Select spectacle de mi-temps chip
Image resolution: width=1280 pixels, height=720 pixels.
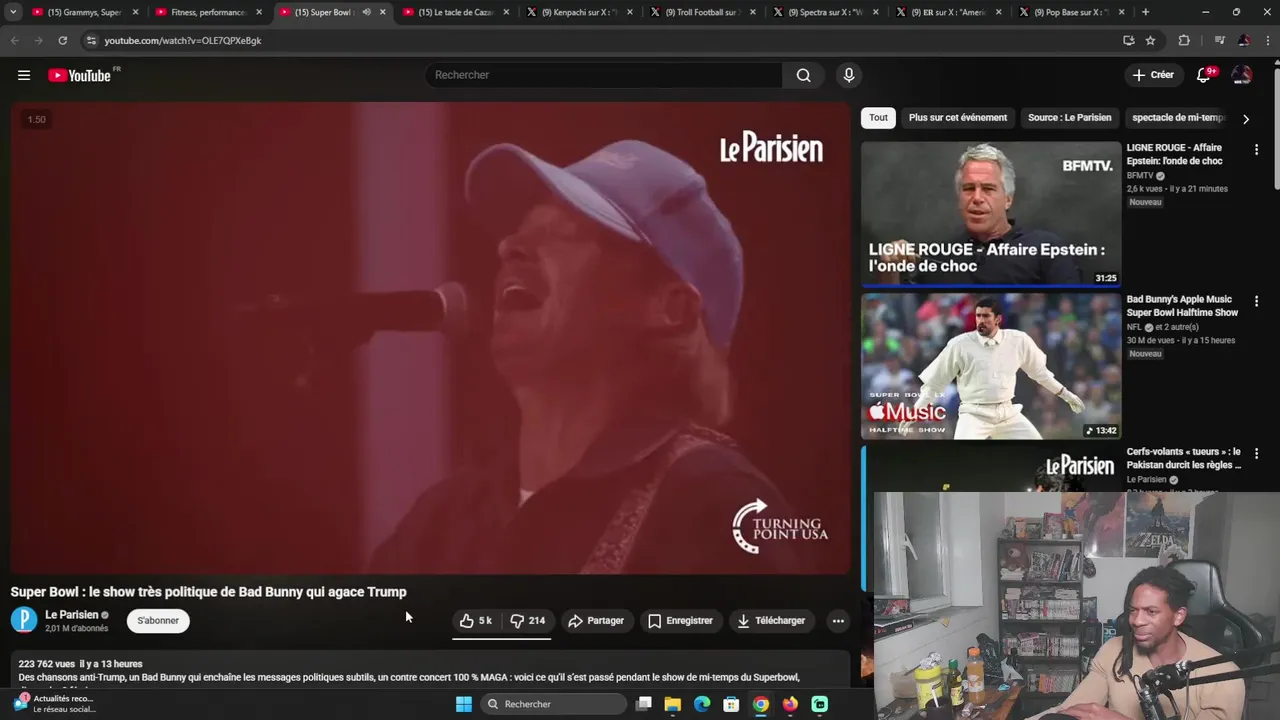(1178, 118)
